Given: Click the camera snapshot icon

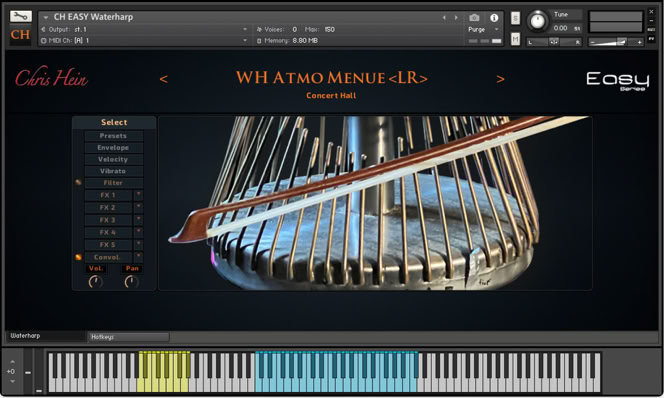Looking at the screenshot, I should coord(474,18).
